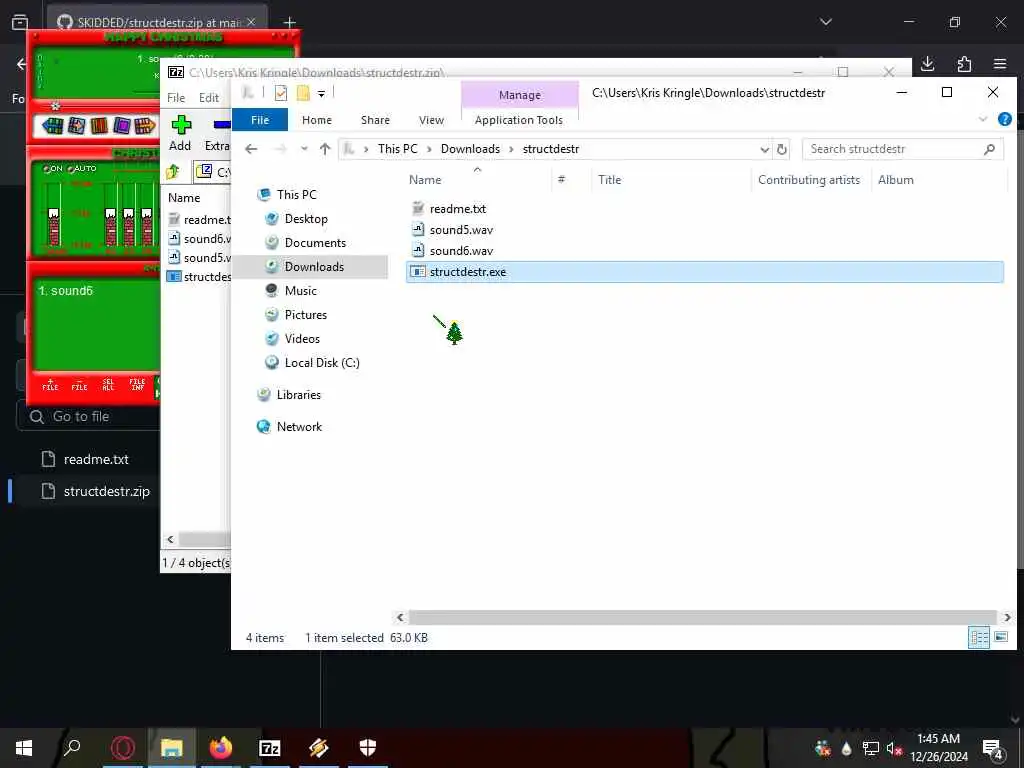The height and width of the screenshot is (768, 1024).
Task: Click the new folder icon in Explorer's quick access toolbar
Action: [303, 93]
